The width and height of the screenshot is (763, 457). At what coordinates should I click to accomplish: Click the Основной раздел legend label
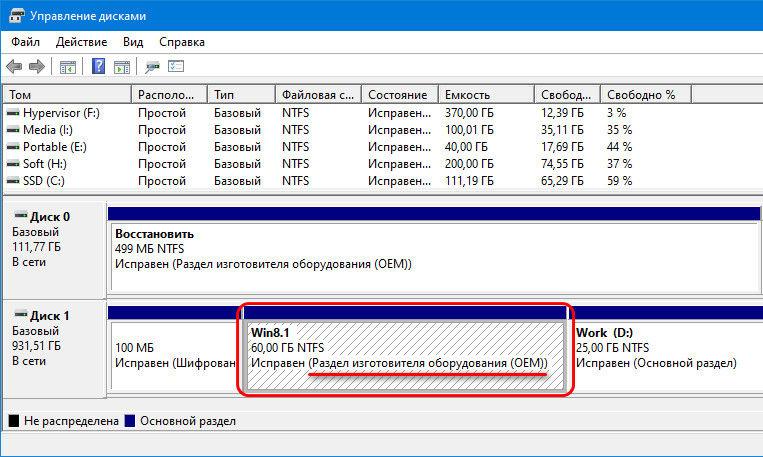click(188, 421)
